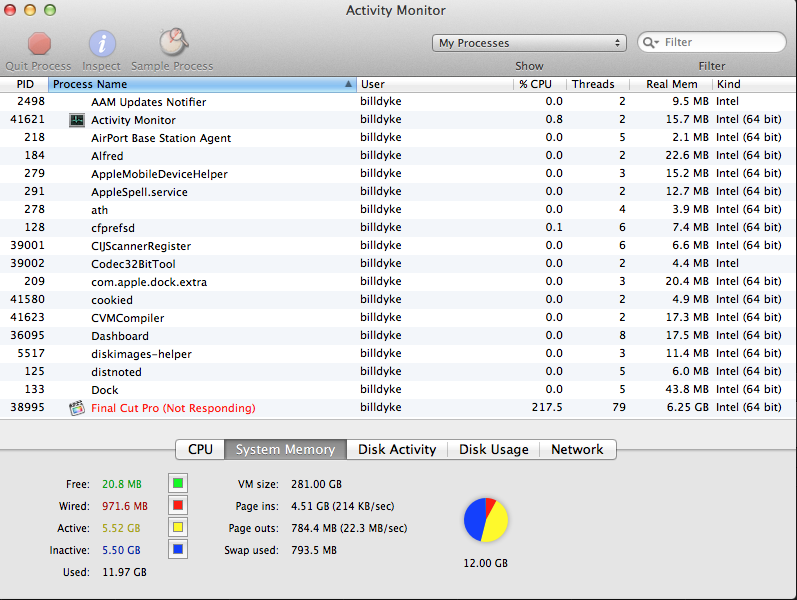Switch to the CPU tab
The image size is (797, 600).
click(x=200, y=449)
